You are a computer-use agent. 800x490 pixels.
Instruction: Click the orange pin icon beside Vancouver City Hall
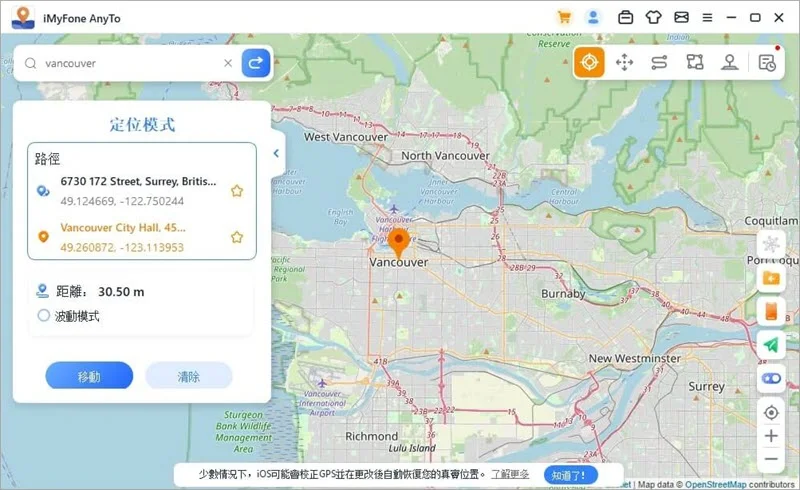43,237
